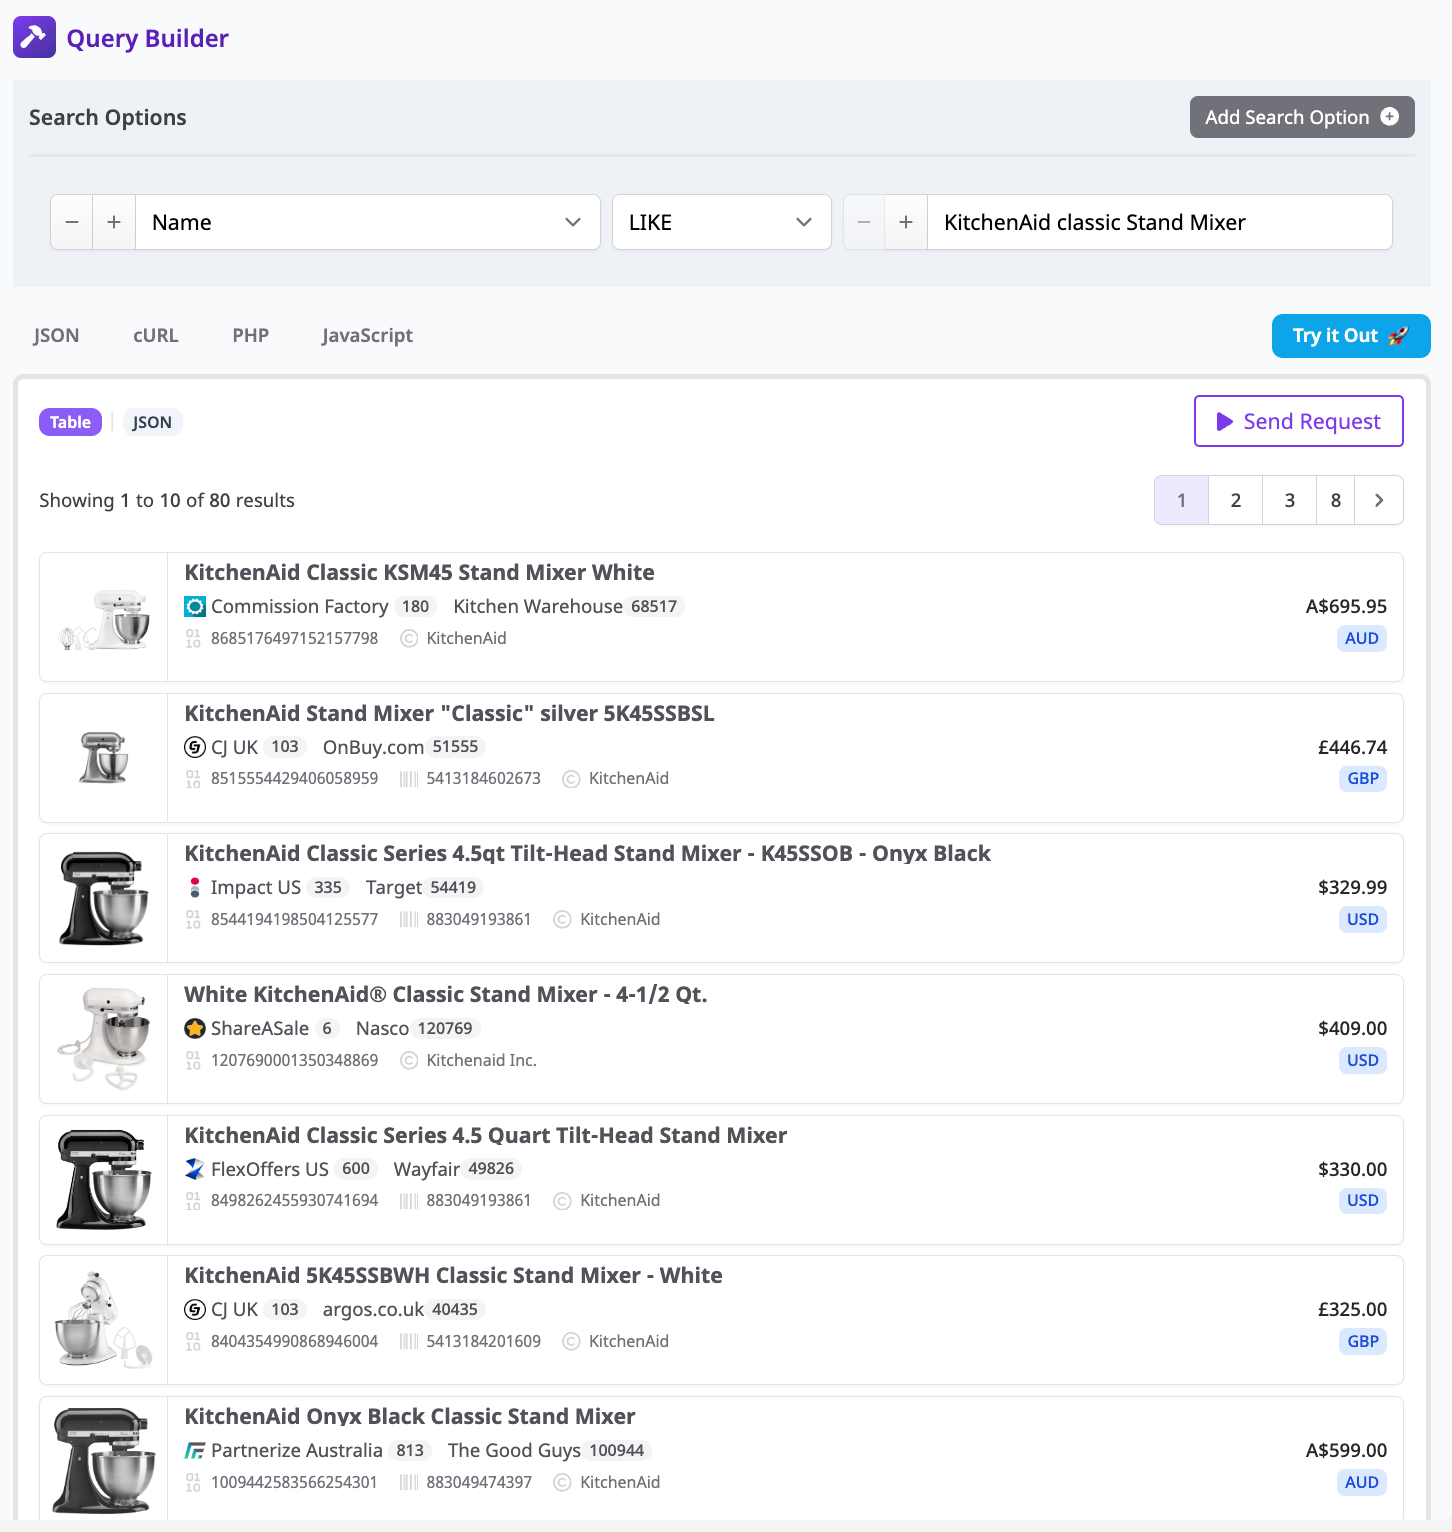This screenshot has width=1452, height=1532.
Task: Go to results page 8
Action: click(1336, 500)
